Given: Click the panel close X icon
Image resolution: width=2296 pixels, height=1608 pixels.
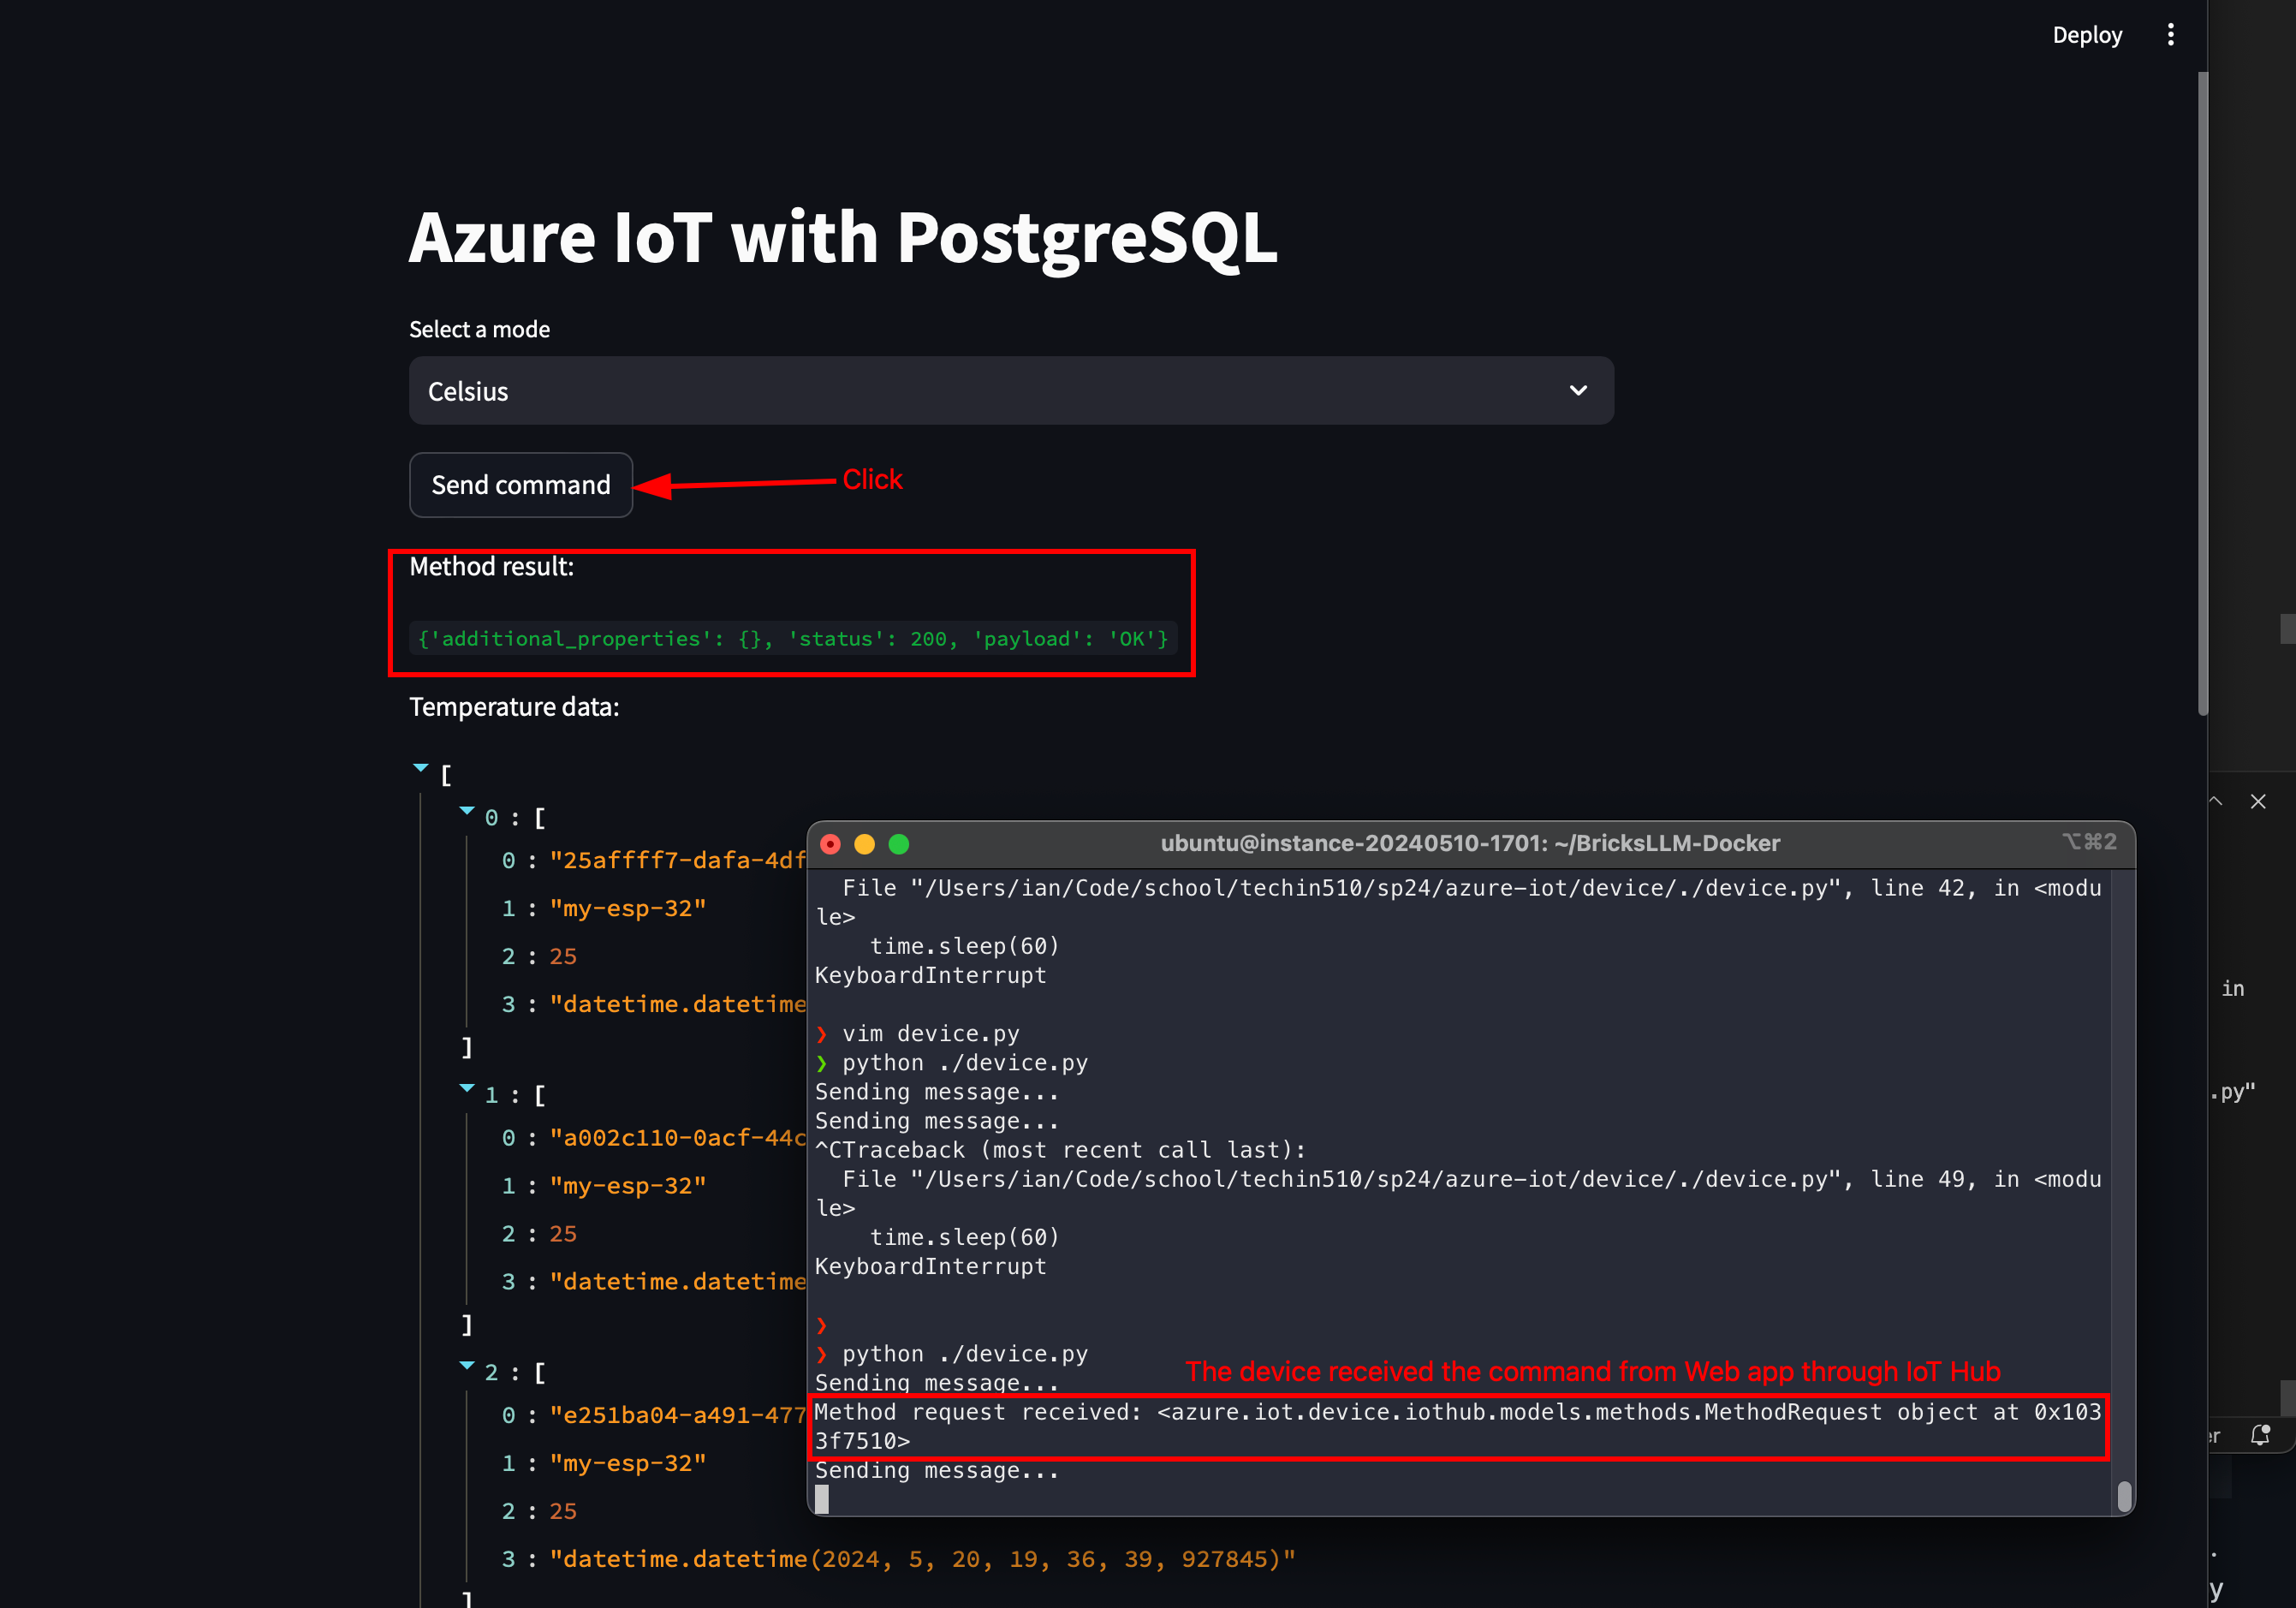Looking at the screenshot, I should [2258, 801].
